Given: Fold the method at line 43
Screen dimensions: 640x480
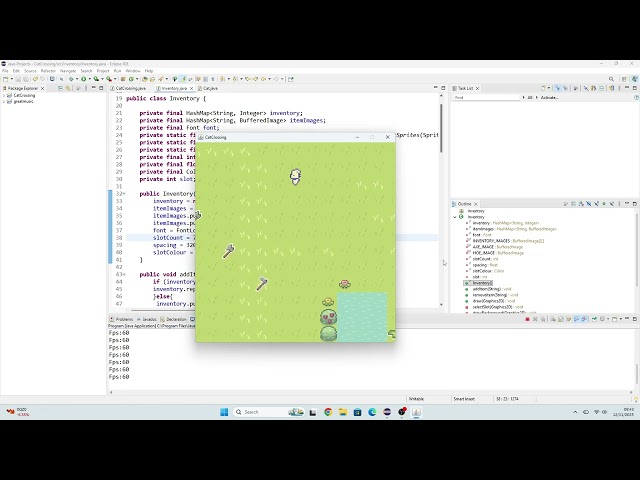Looking at the screenshot, I should click(x=124, y=275).
